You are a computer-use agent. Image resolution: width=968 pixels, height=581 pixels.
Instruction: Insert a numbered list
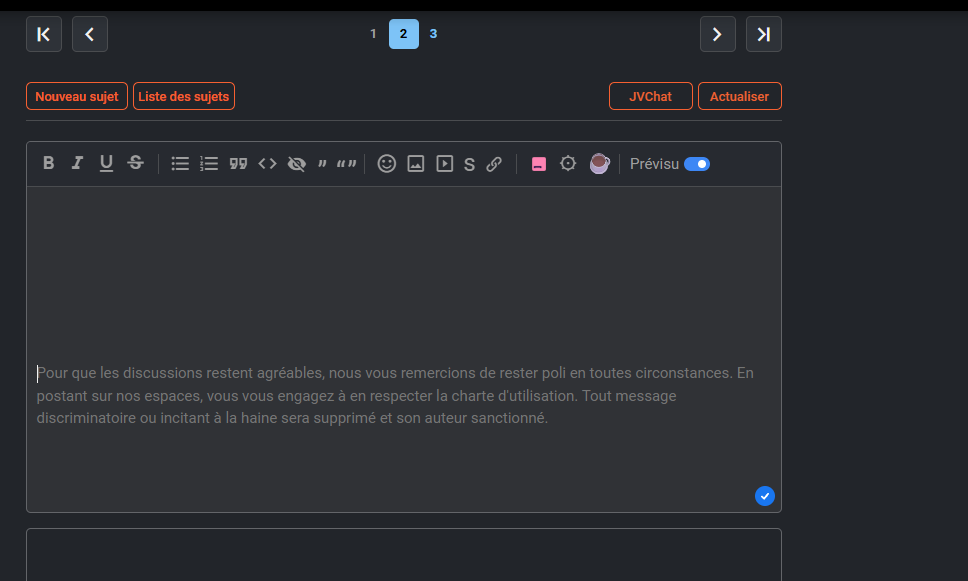[209, 164]
